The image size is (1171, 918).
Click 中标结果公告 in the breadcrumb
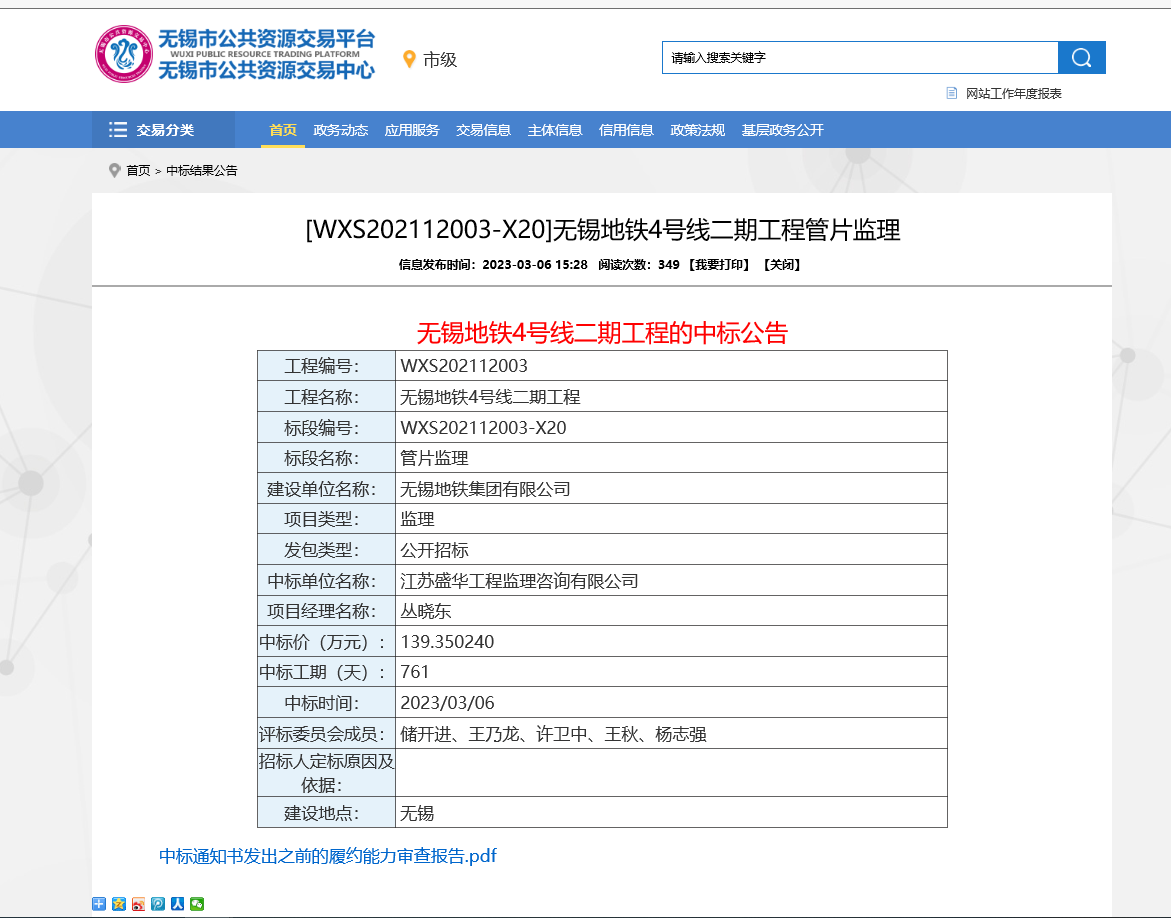pos(202,170)
